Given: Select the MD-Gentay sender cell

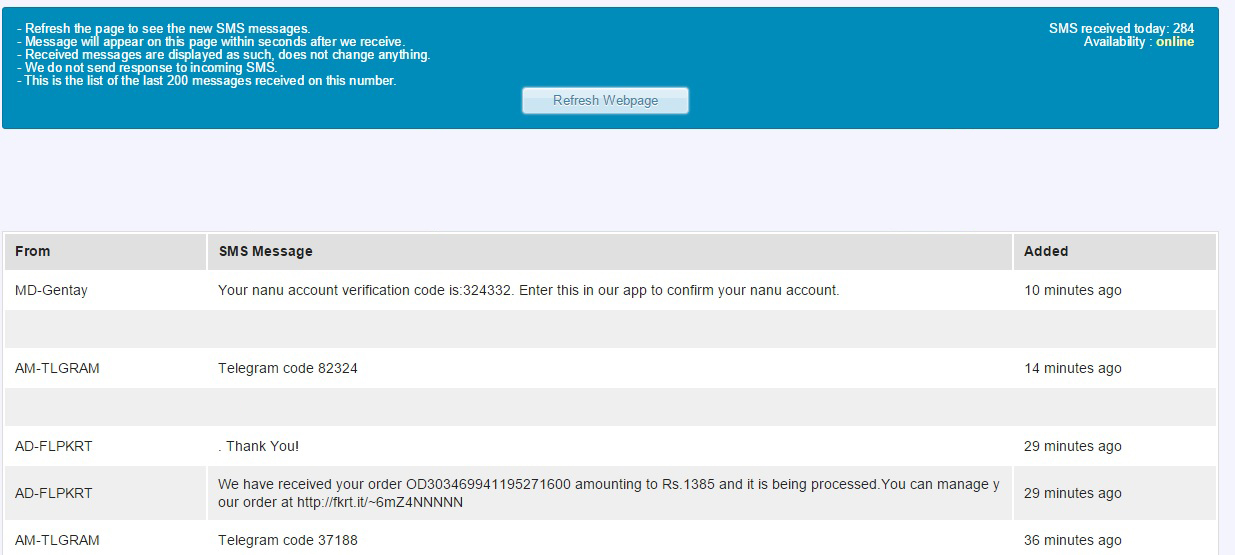Looking at the screenshot, I should 51,290.
